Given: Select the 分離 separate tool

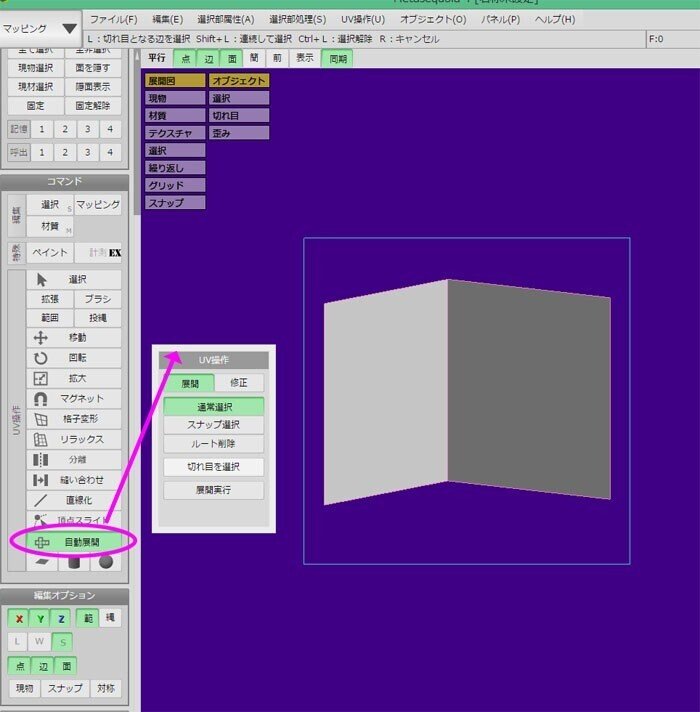Looking at the screenshot, I should (74, 460).
